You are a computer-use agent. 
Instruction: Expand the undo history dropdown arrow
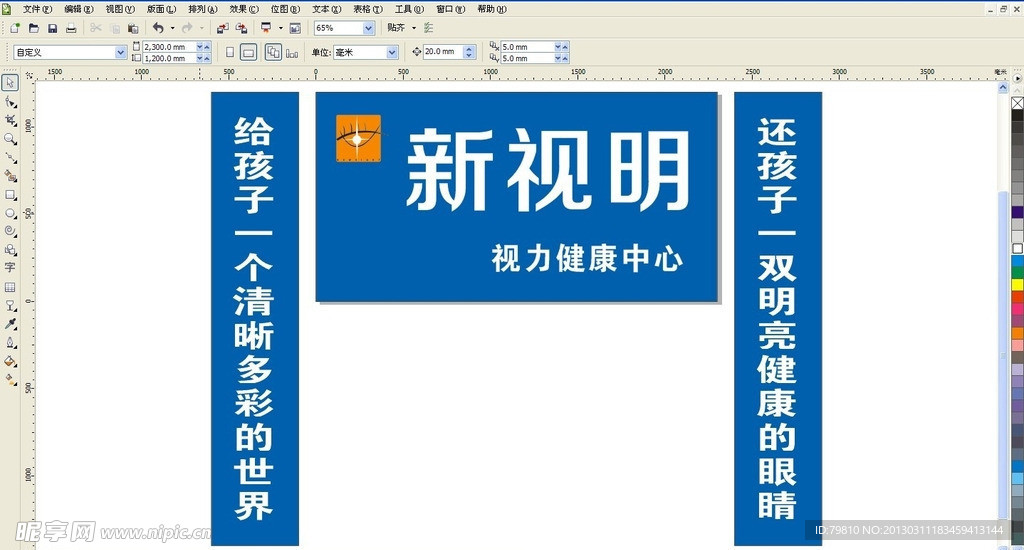pos(172,28)
